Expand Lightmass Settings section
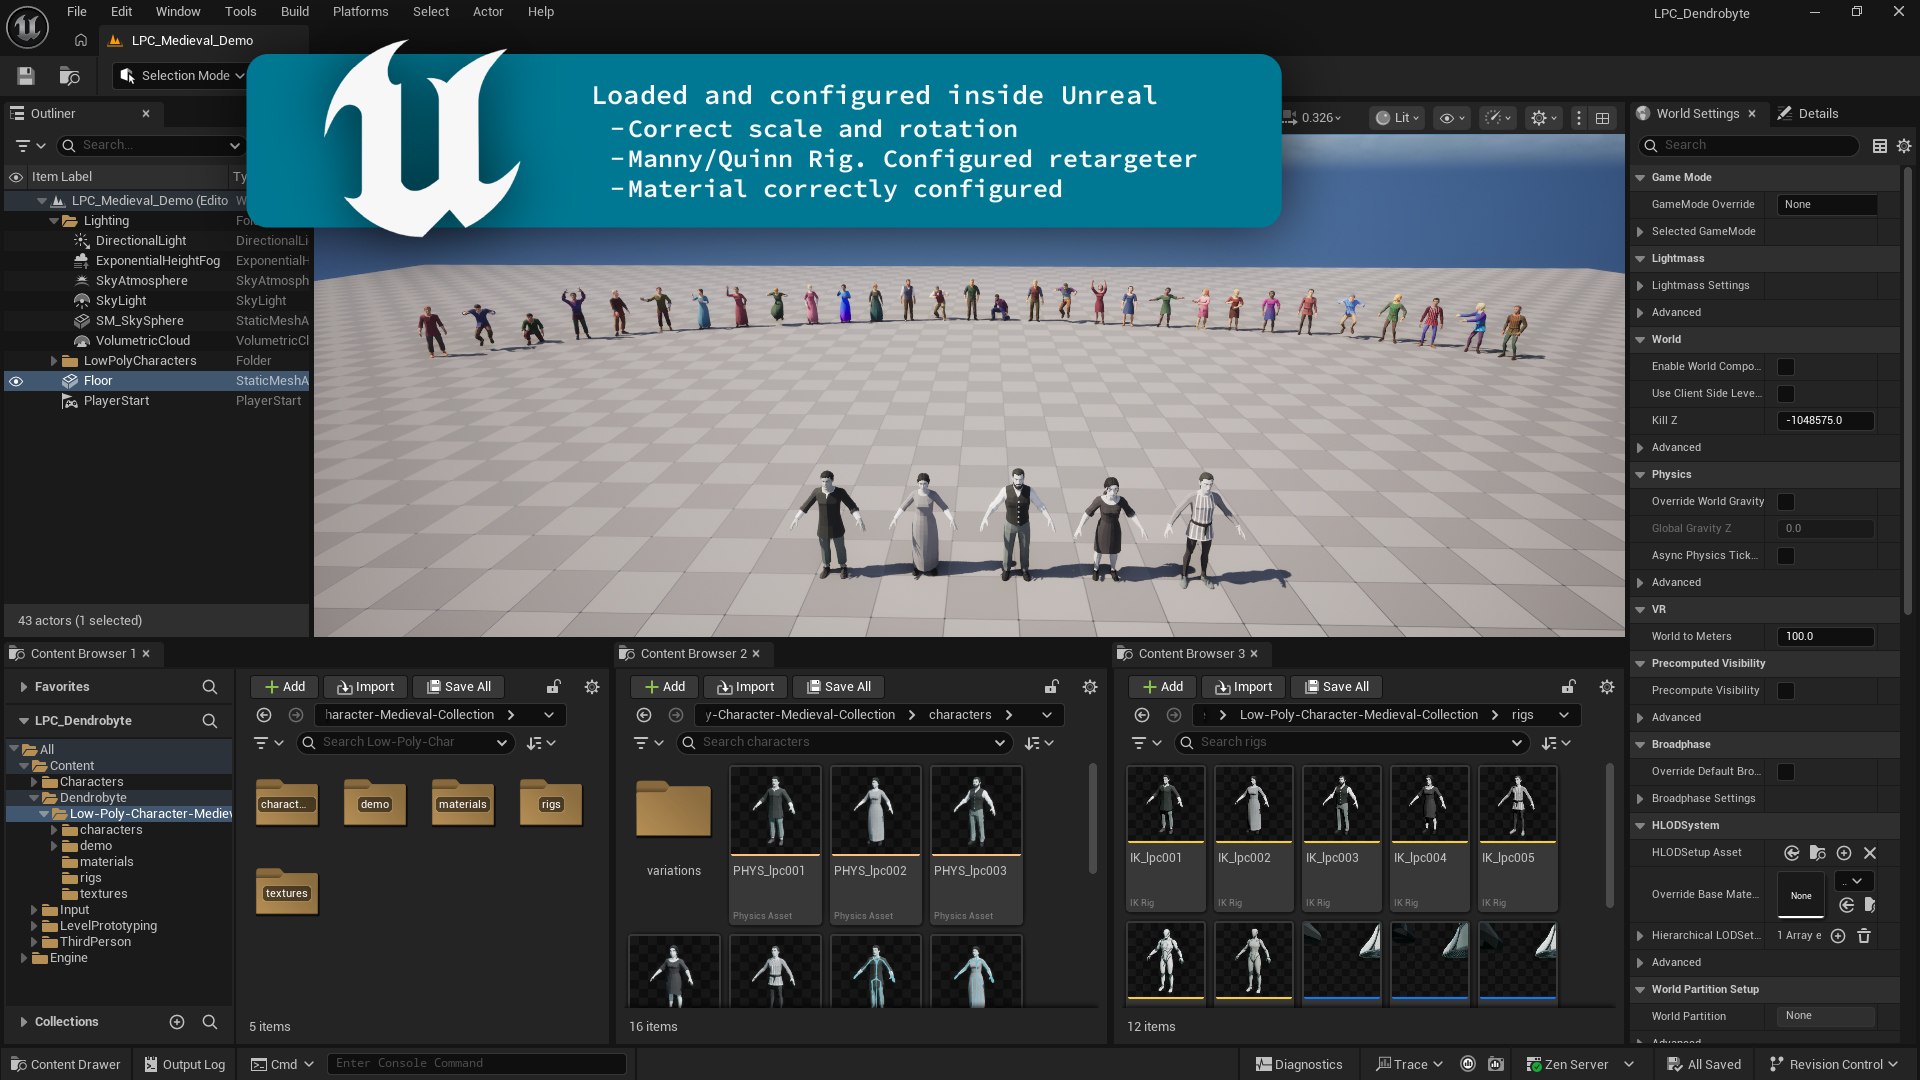The height and width of the screenshot is (1080, 1920). [x=1640, y=286]
